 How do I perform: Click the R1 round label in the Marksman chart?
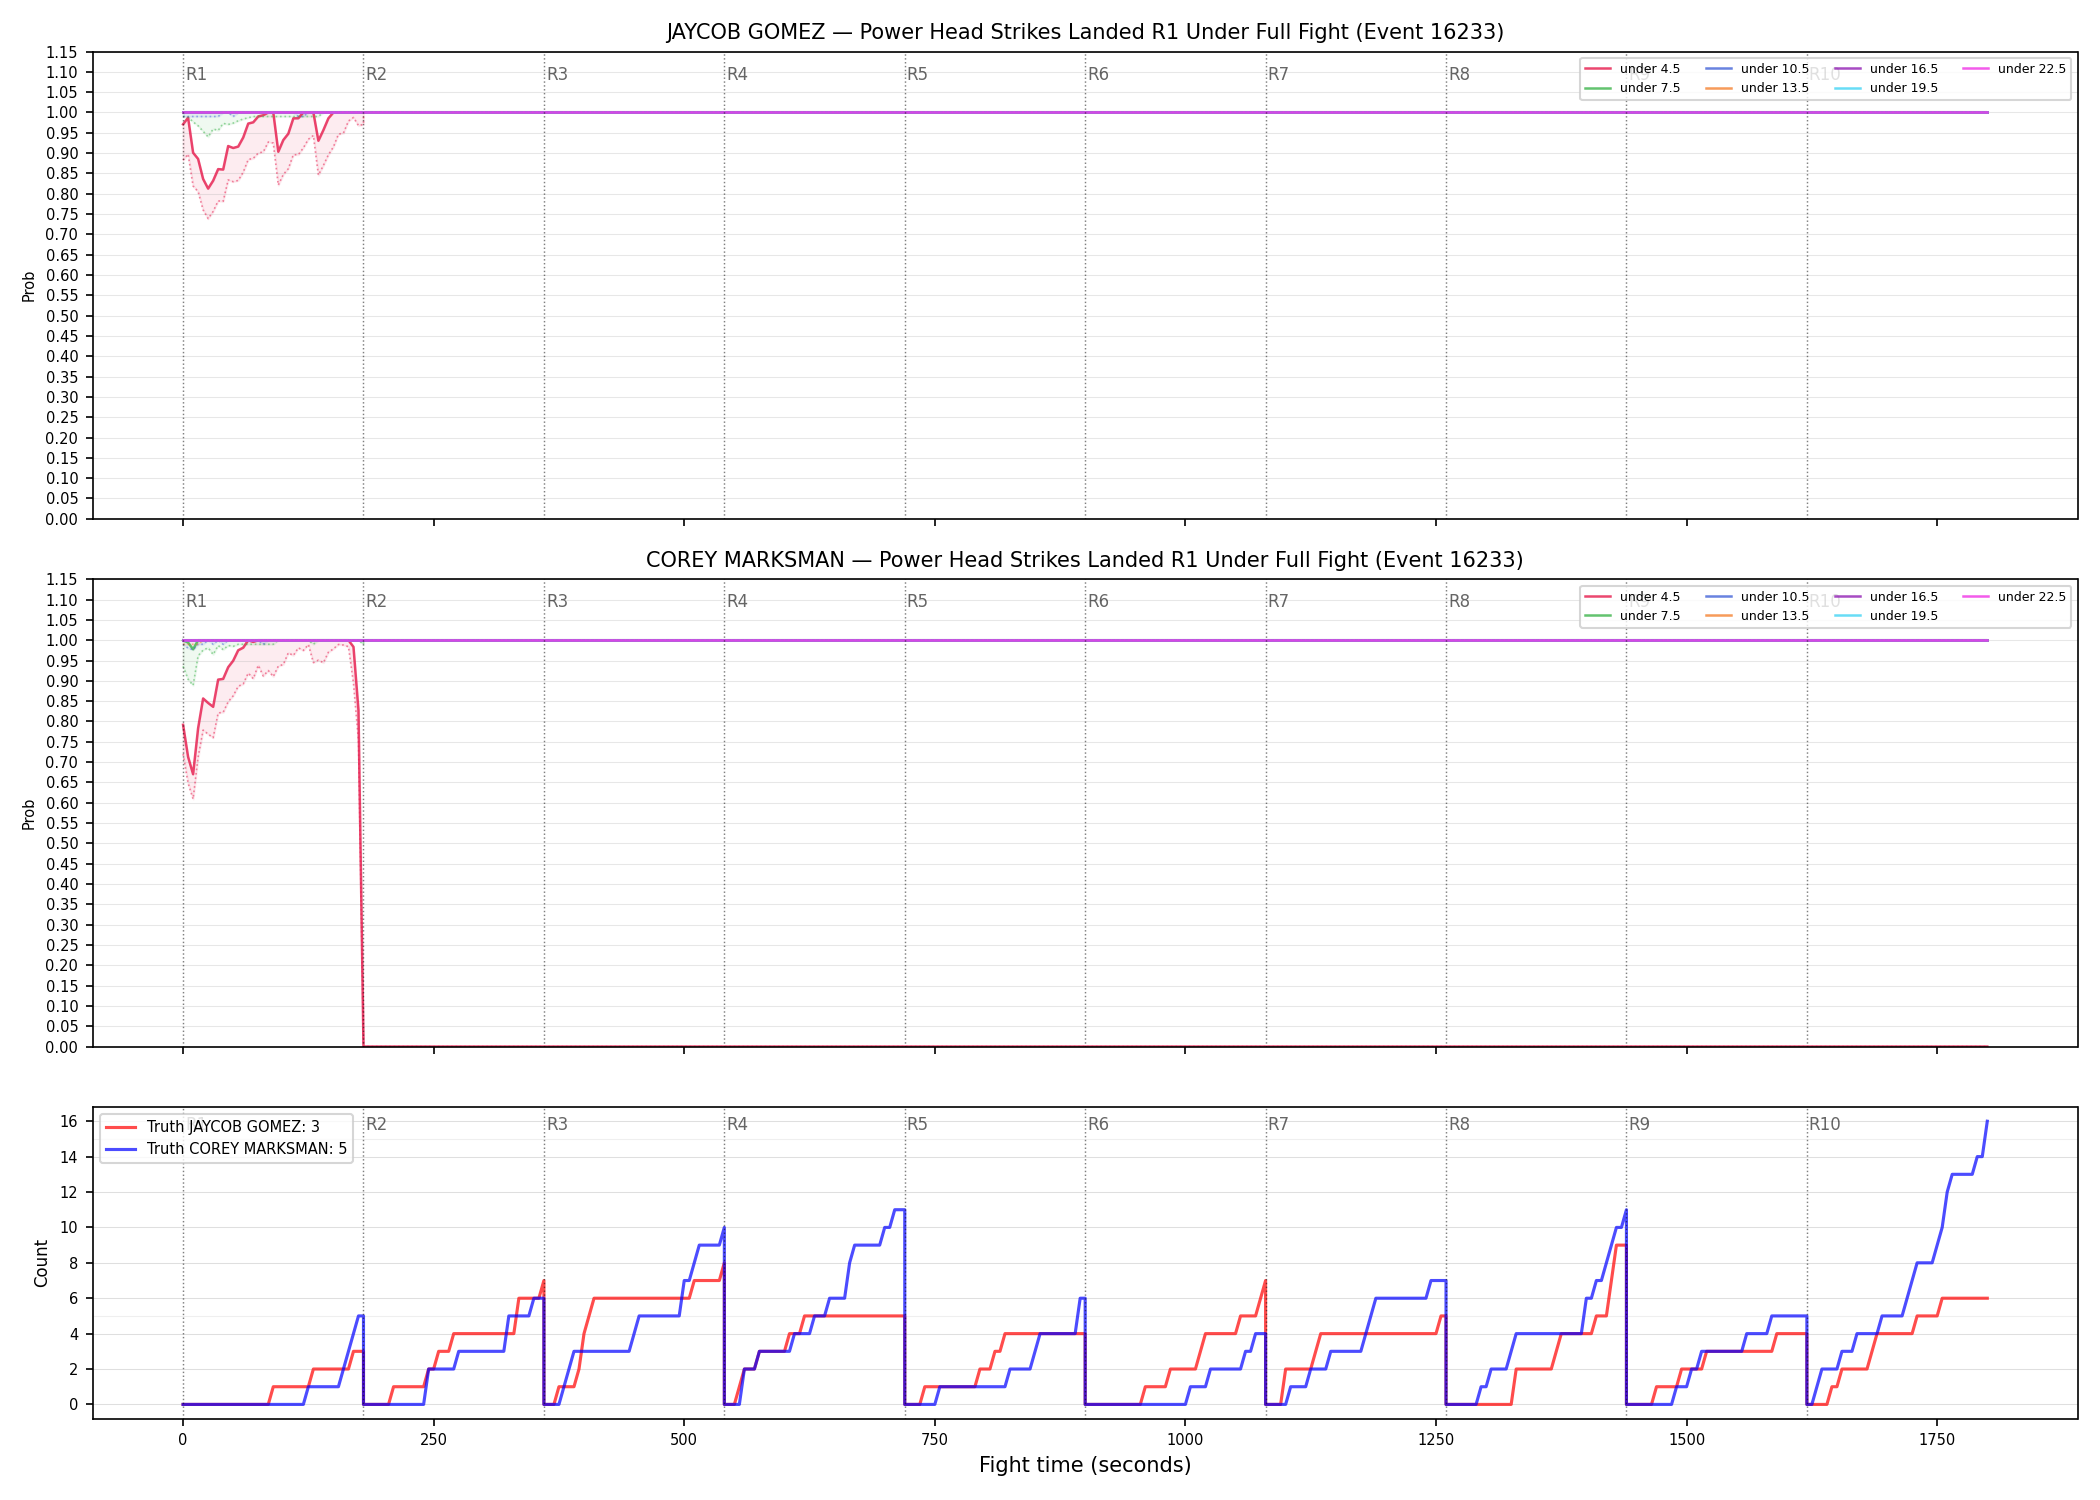196,601
